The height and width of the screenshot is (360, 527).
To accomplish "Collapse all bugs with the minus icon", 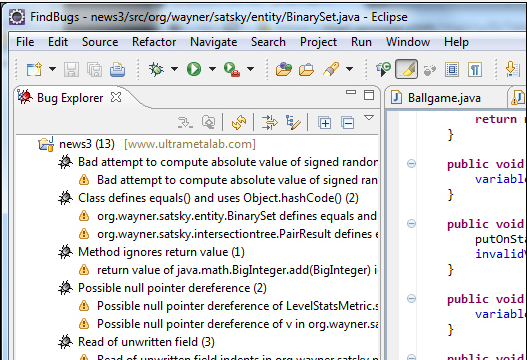I will tap(347, 123).
